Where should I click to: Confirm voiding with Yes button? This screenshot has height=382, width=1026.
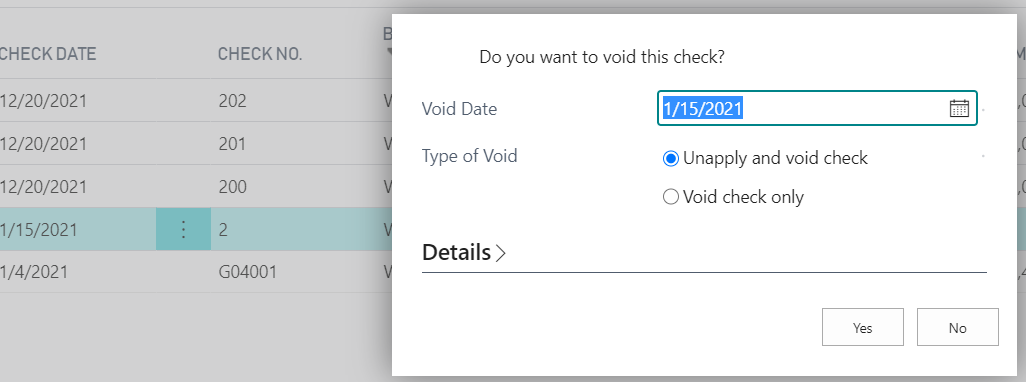[862, 327]
